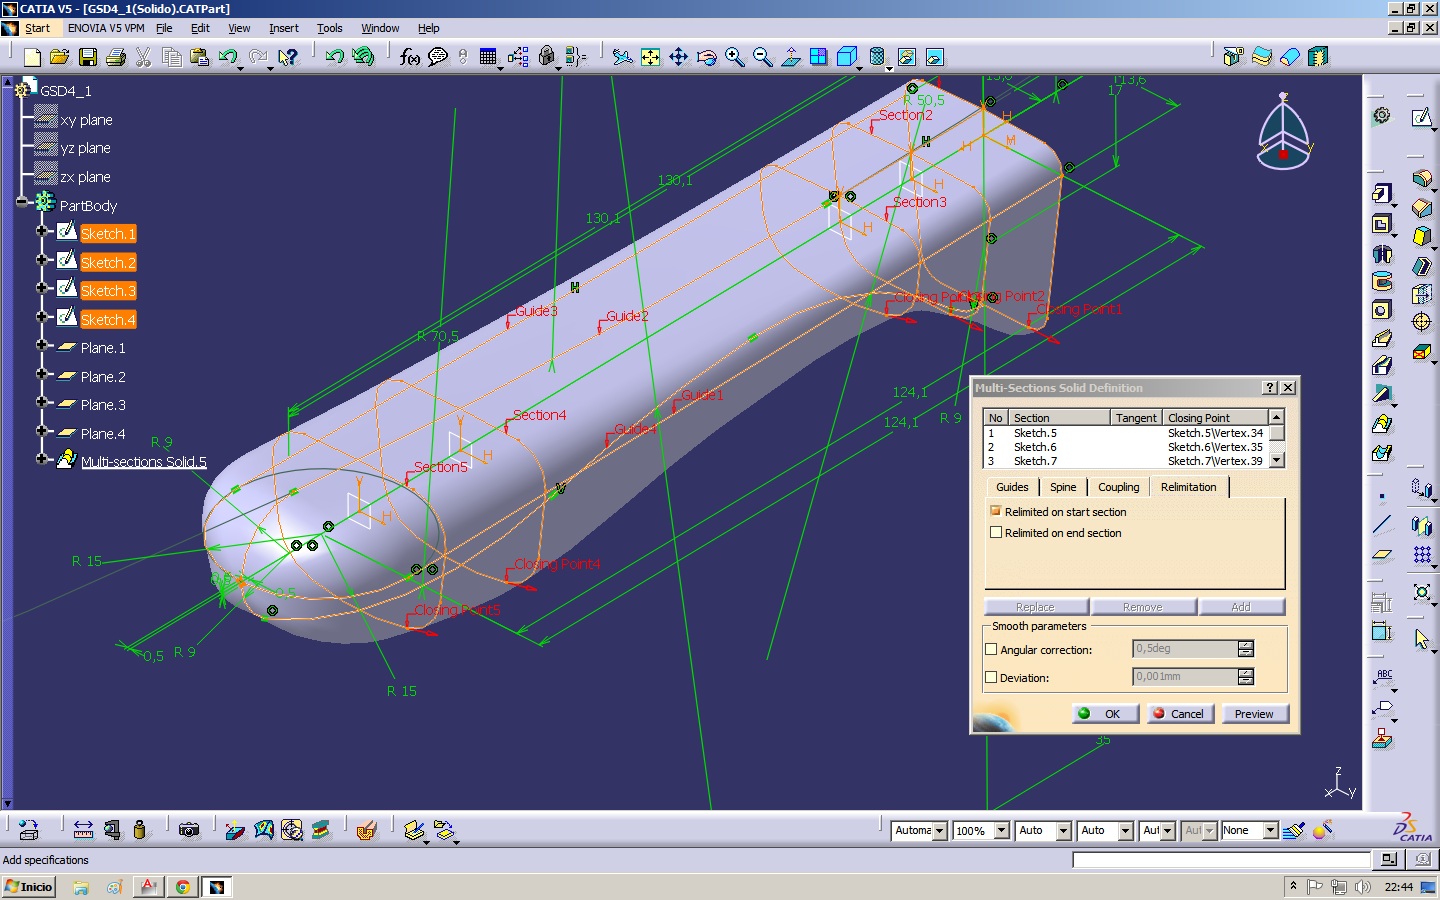This screenshot has width=1440, height=900.
Task: Open the Formula f(x) tool
Action: [410, 57]
